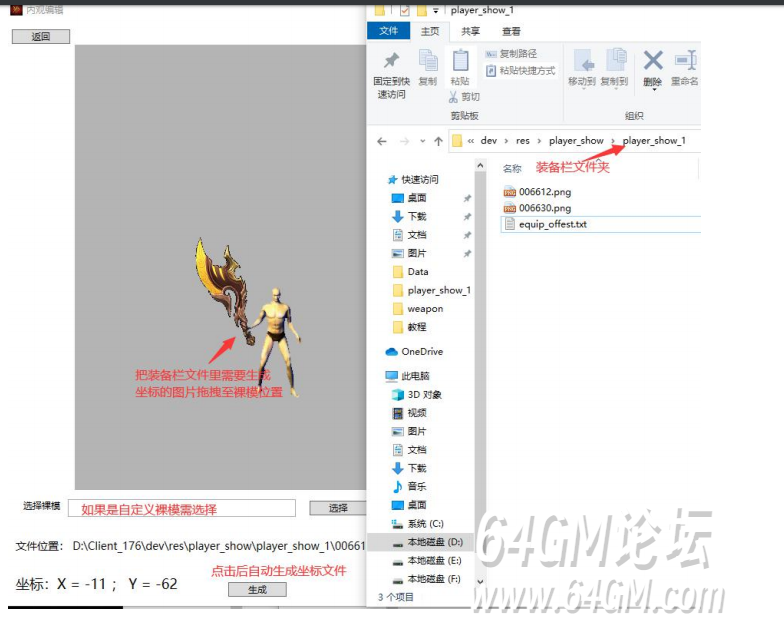This screenshot has width=784, height=621.
Task: Open the recent locations dropdown arrow
Action: 423,141
